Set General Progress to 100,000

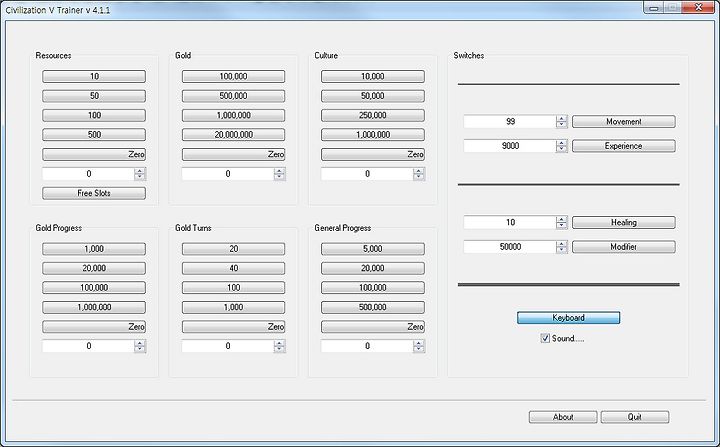tap(372, 288)
